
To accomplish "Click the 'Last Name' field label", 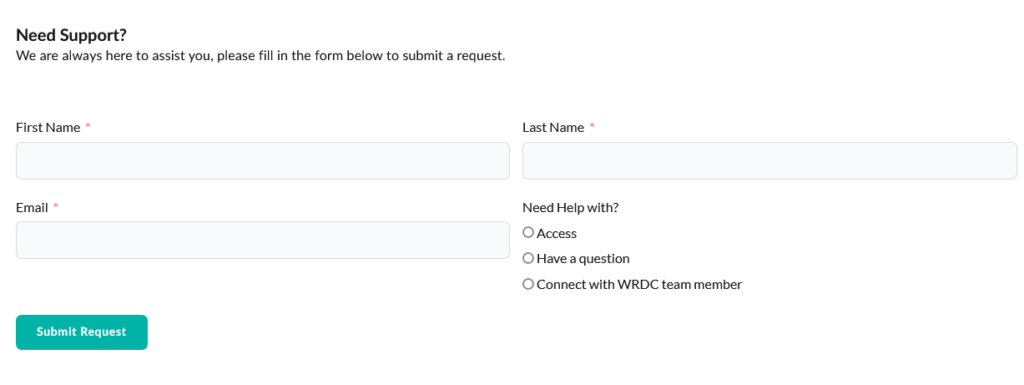I will pyautogui.click(x=553, y=127).
